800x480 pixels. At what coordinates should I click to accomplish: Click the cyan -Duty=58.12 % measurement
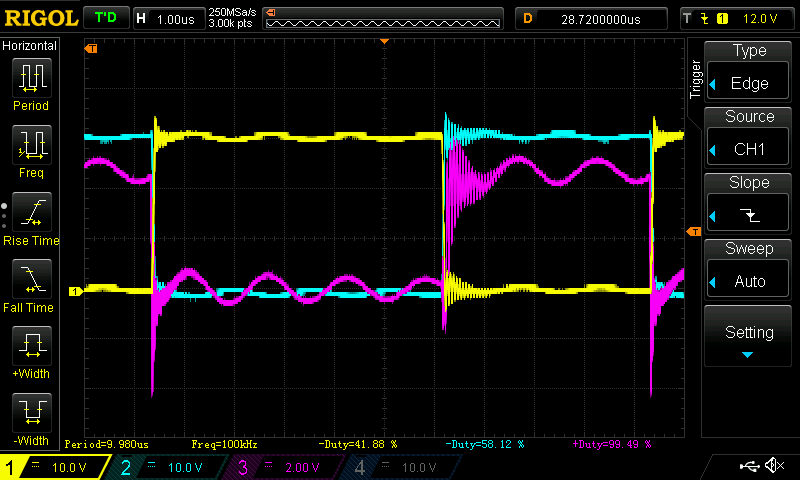click(x=485, y=444)
